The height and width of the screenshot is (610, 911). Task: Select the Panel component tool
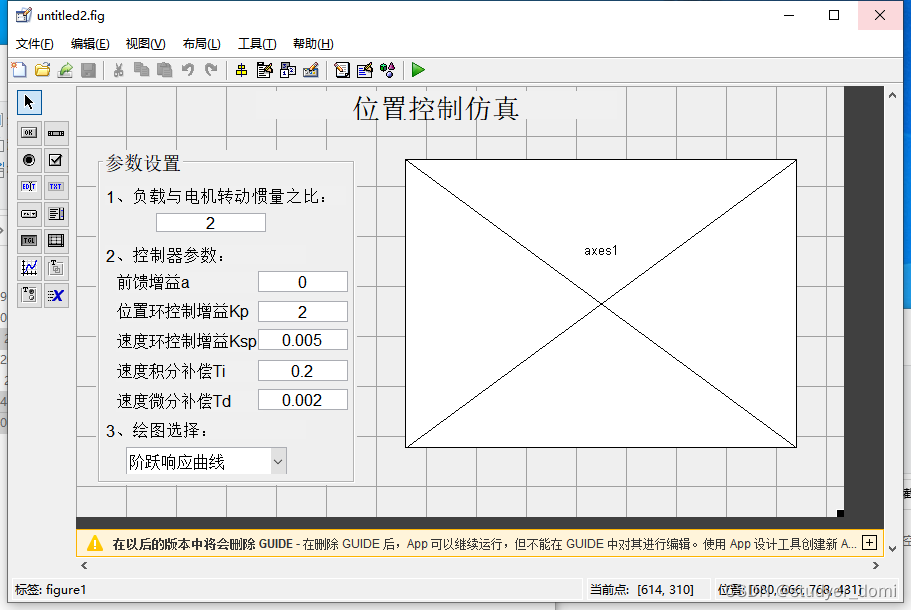click(x=56, y=268)
